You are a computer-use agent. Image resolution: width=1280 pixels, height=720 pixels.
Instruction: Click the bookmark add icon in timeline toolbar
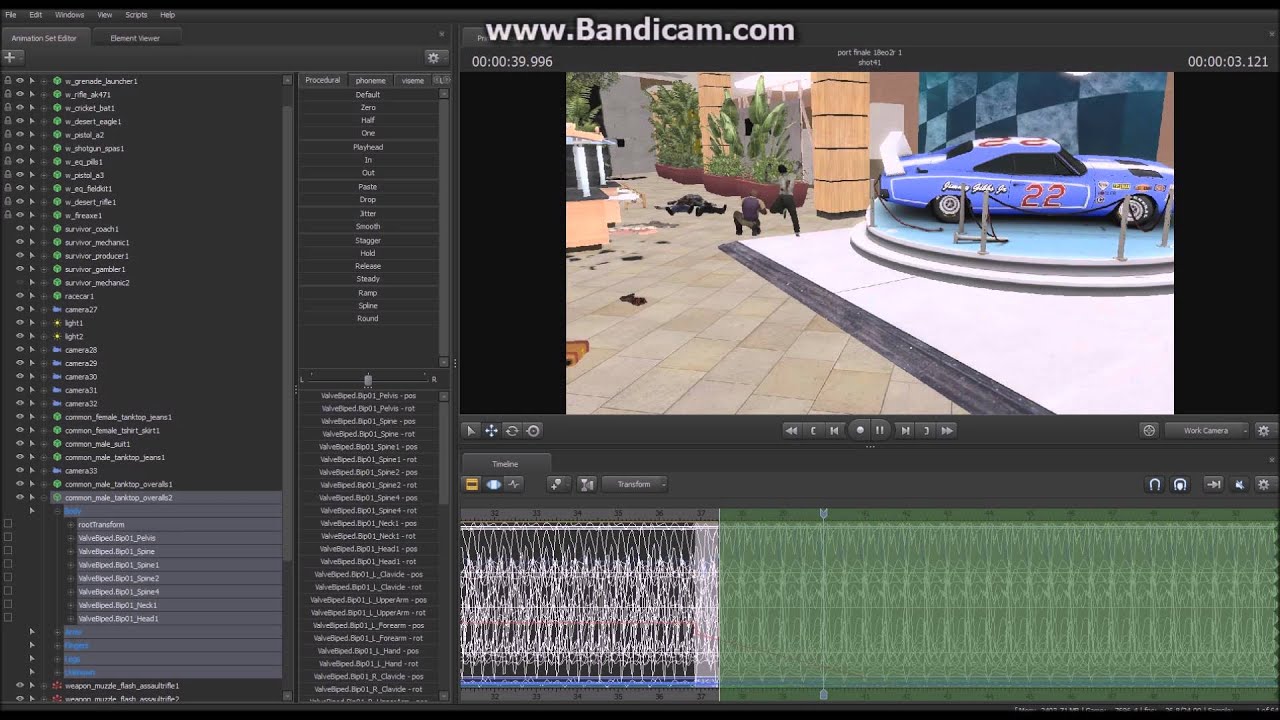click(x=557, y=484)
